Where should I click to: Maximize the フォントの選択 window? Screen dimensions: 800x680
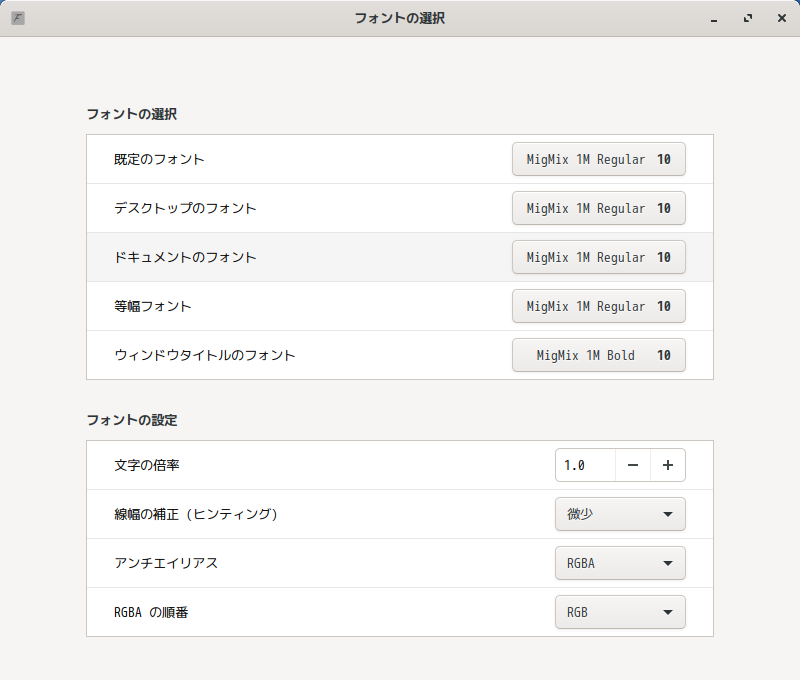tap(748, 18)
